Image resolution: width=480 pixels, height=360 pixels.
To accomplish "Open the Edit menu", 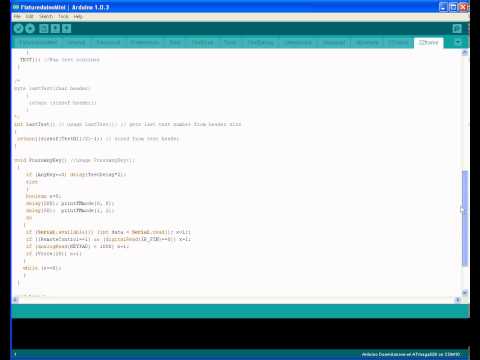I will tap(30, 16).
